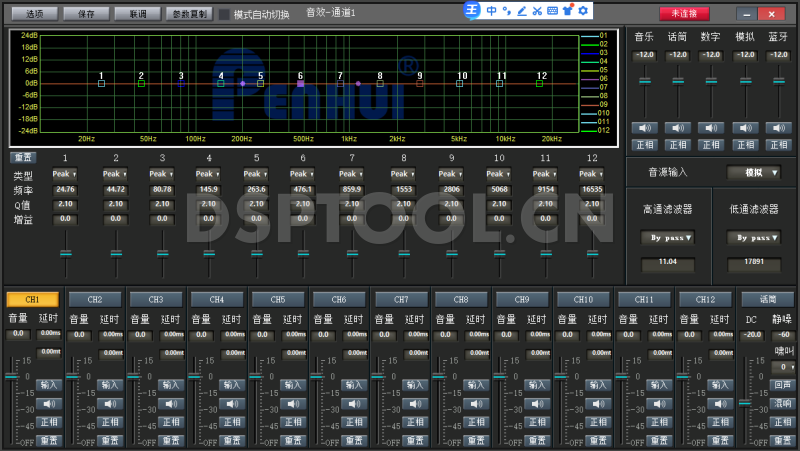Mute the 蓝牙 source with its speaker icon
Image resolution: width=800 pixels, height=451 pixels.
click(x=777, y=127)
